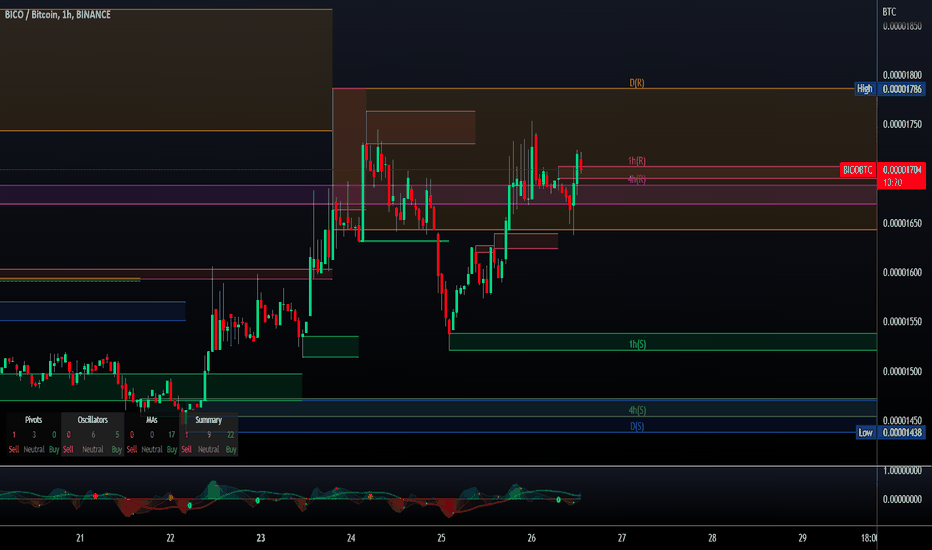This screenshot has height=550, width=932.
Task: Click the Pivots neutral count 3
Action: [x=34, y=435]
